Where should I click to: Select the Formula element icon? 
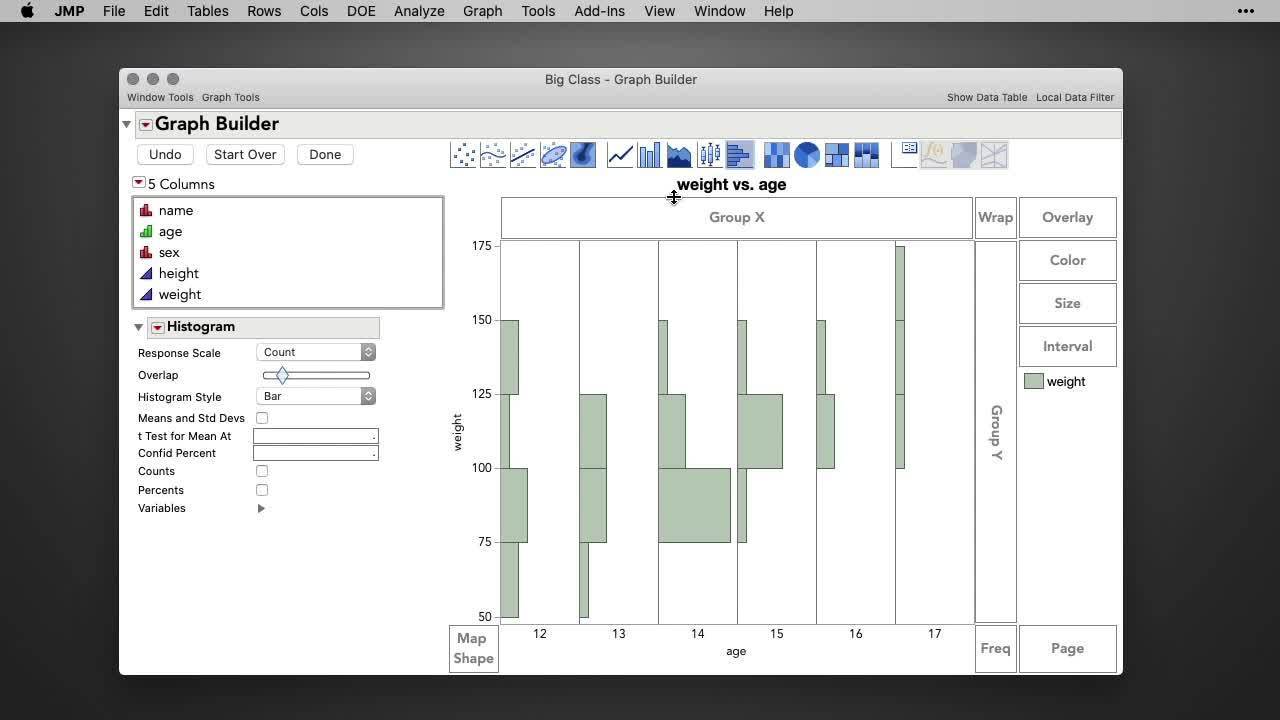tap(934, 155)
